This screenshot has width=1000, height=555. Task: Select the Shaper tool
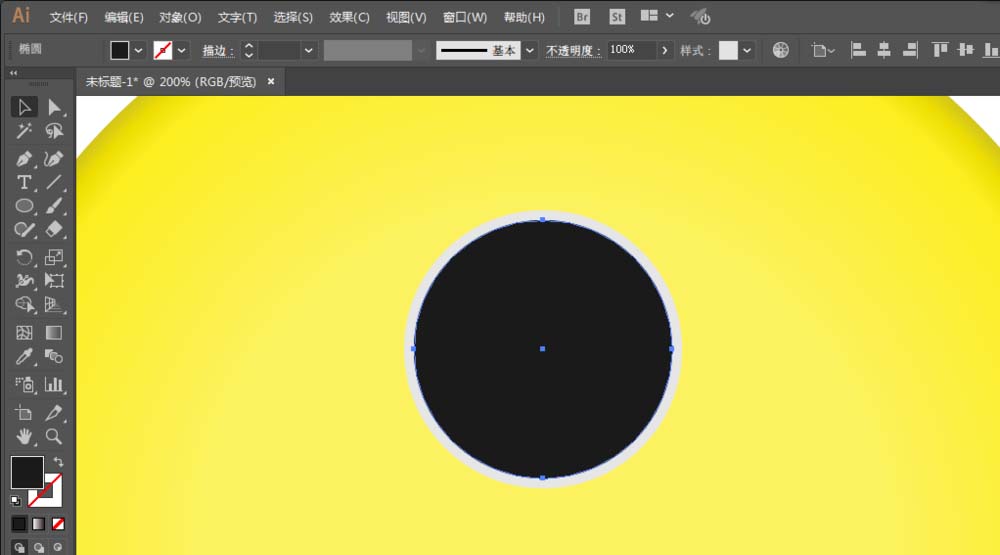coord(24,230)
